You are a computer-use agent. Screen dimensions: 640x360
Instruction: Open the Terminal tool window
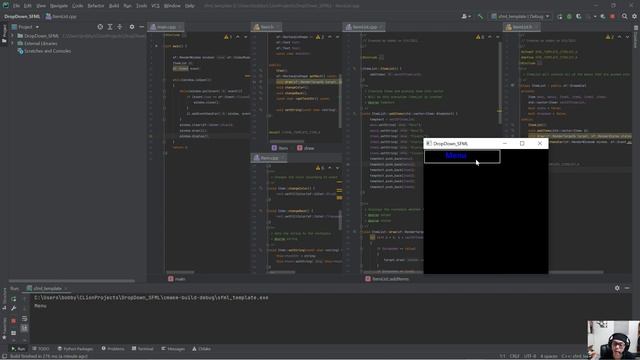(142, 349)
